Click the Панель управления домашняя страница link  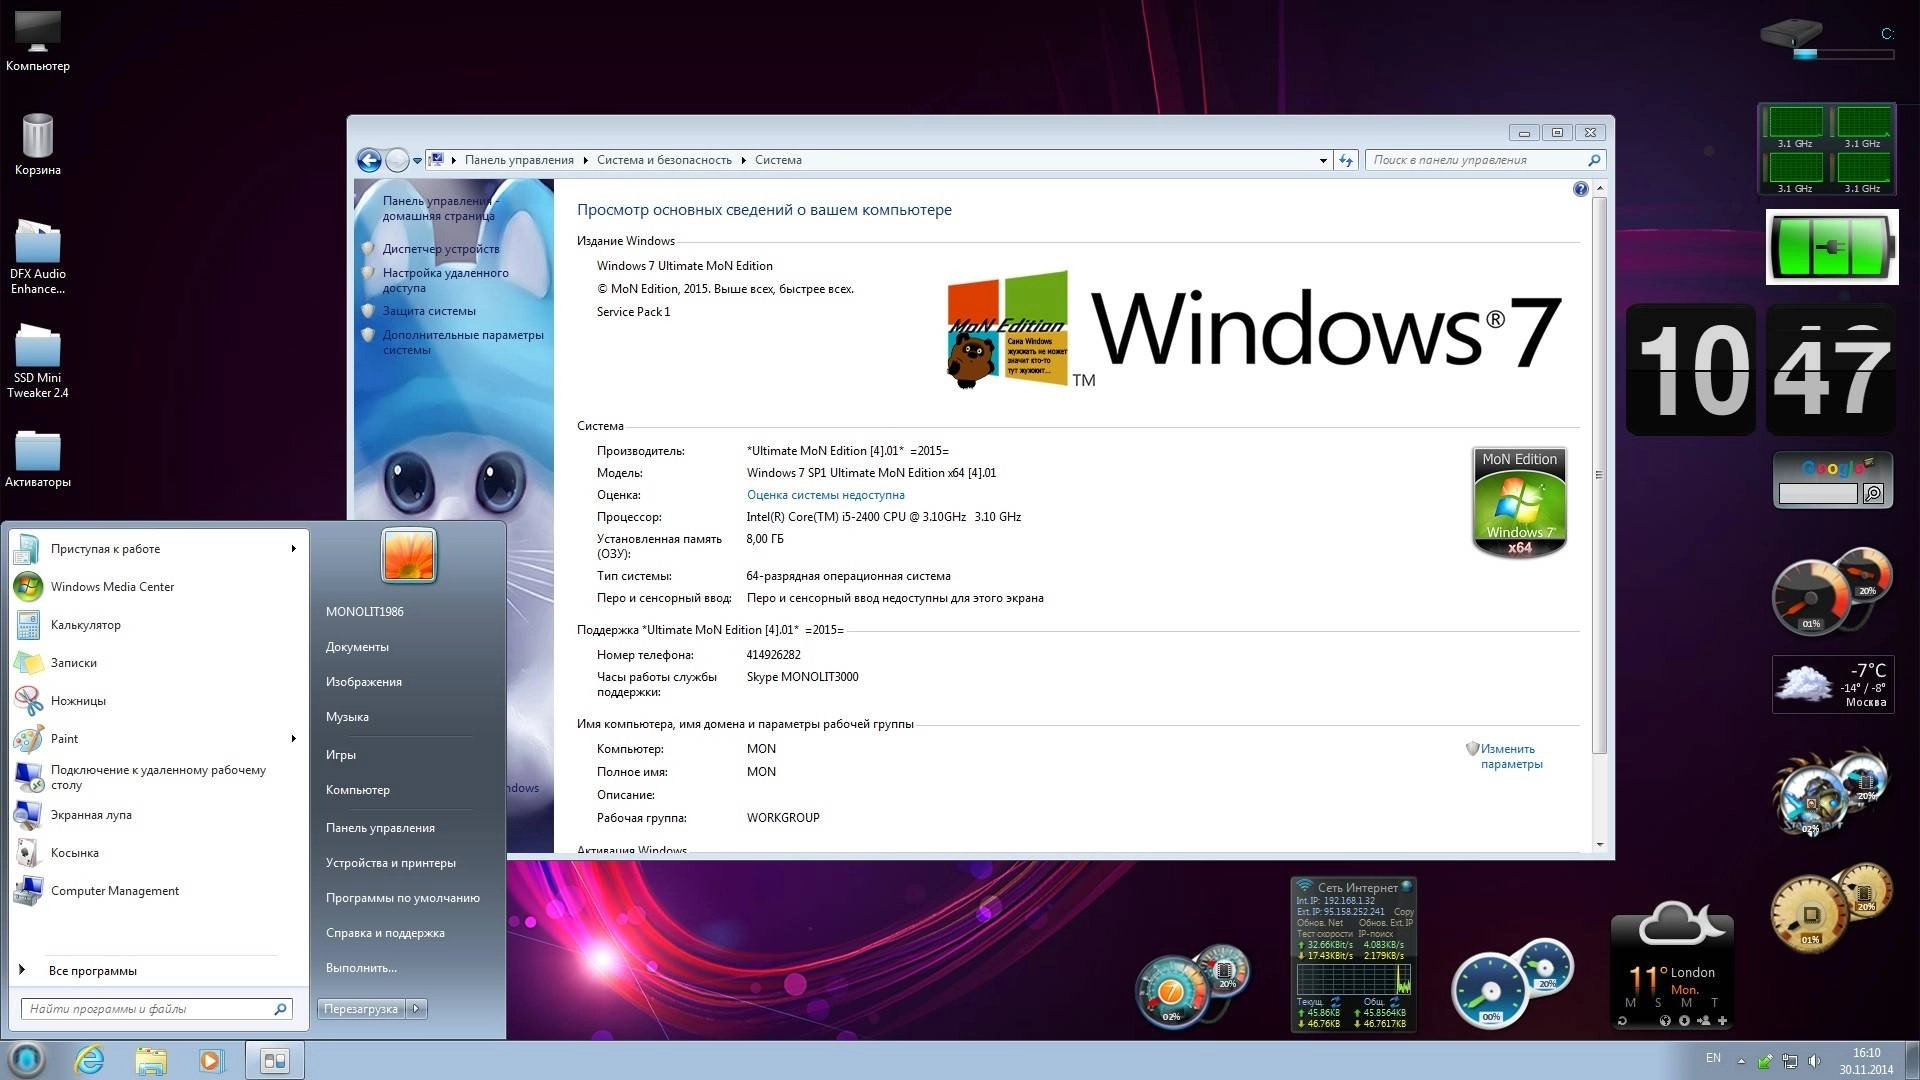coord(439,208)
